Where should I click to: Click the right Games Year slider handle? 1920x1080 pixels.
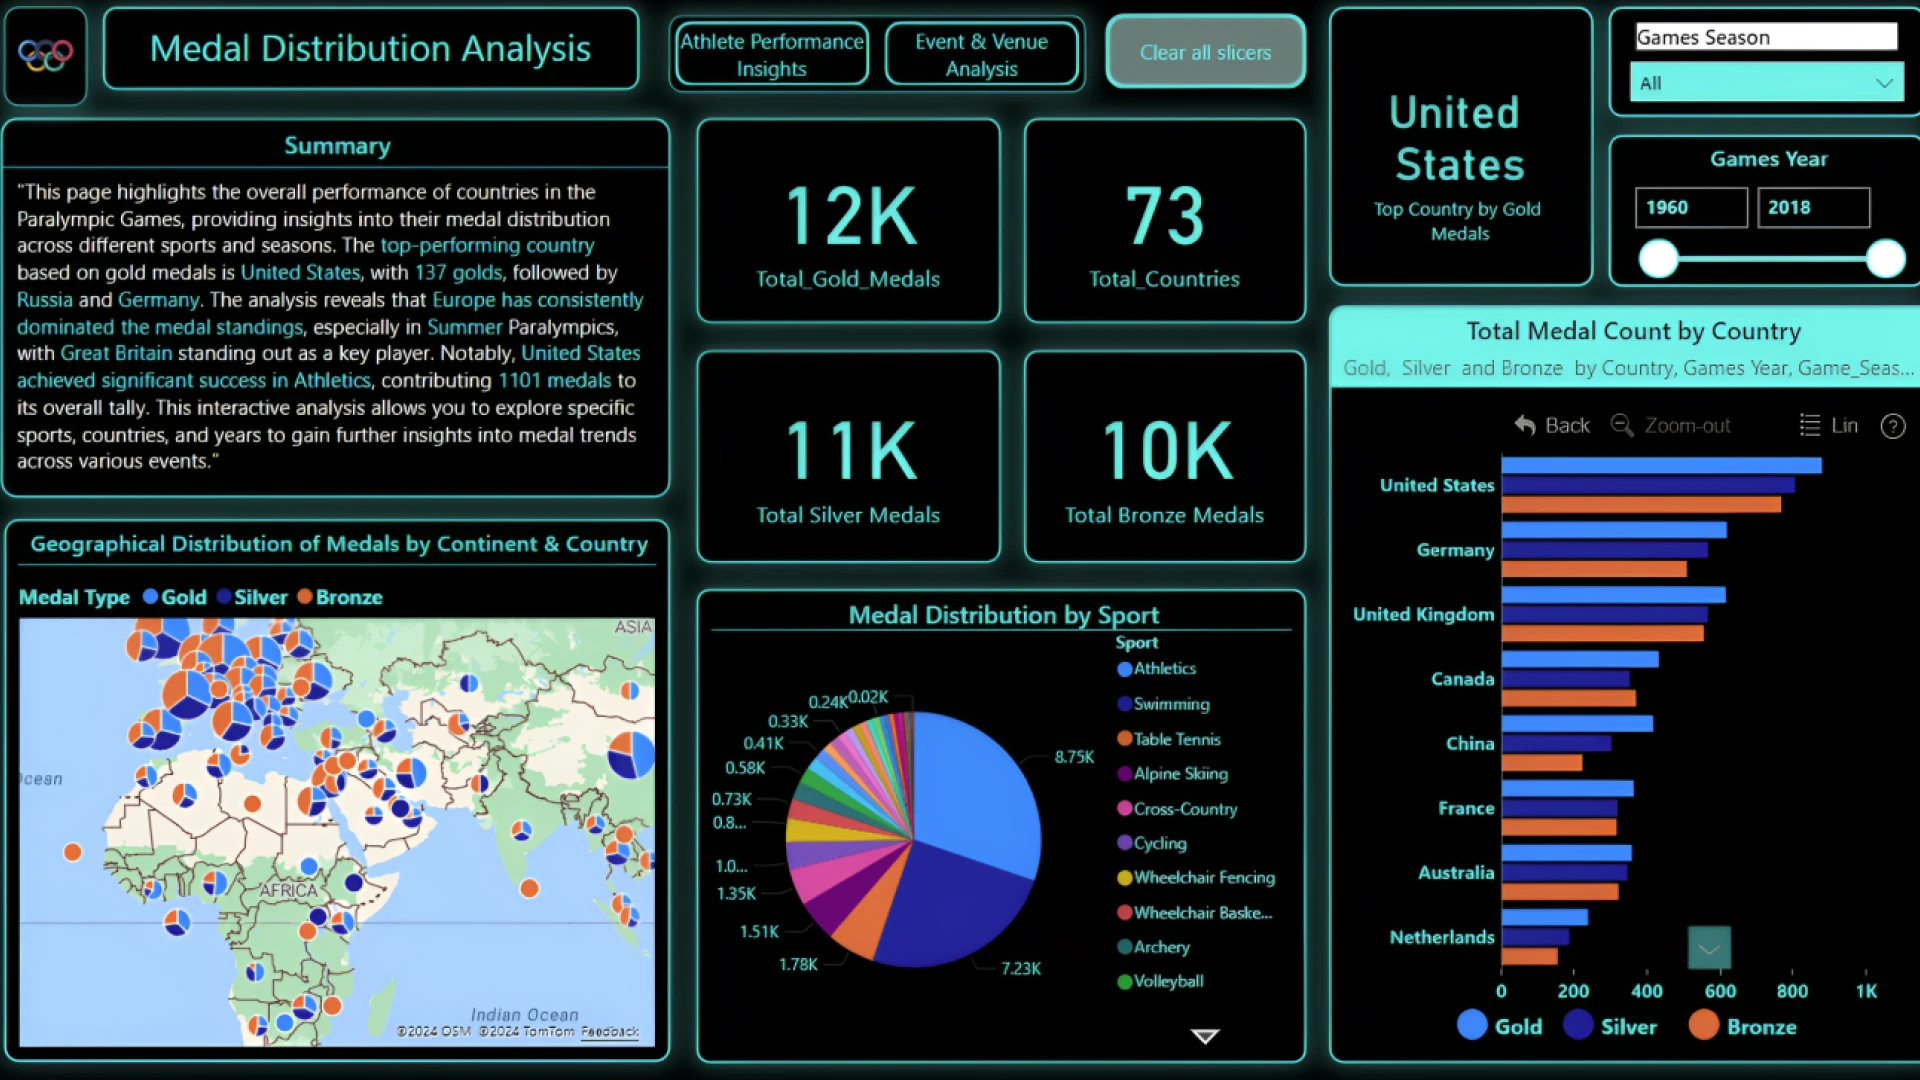click(x=1885, y=259)
